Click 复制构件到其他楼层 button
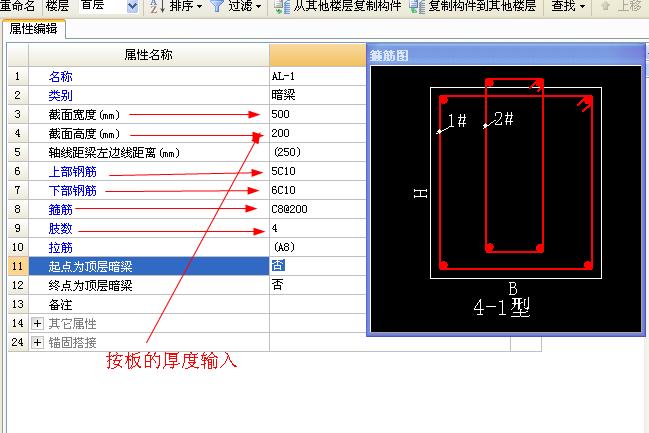 [473, 6]
